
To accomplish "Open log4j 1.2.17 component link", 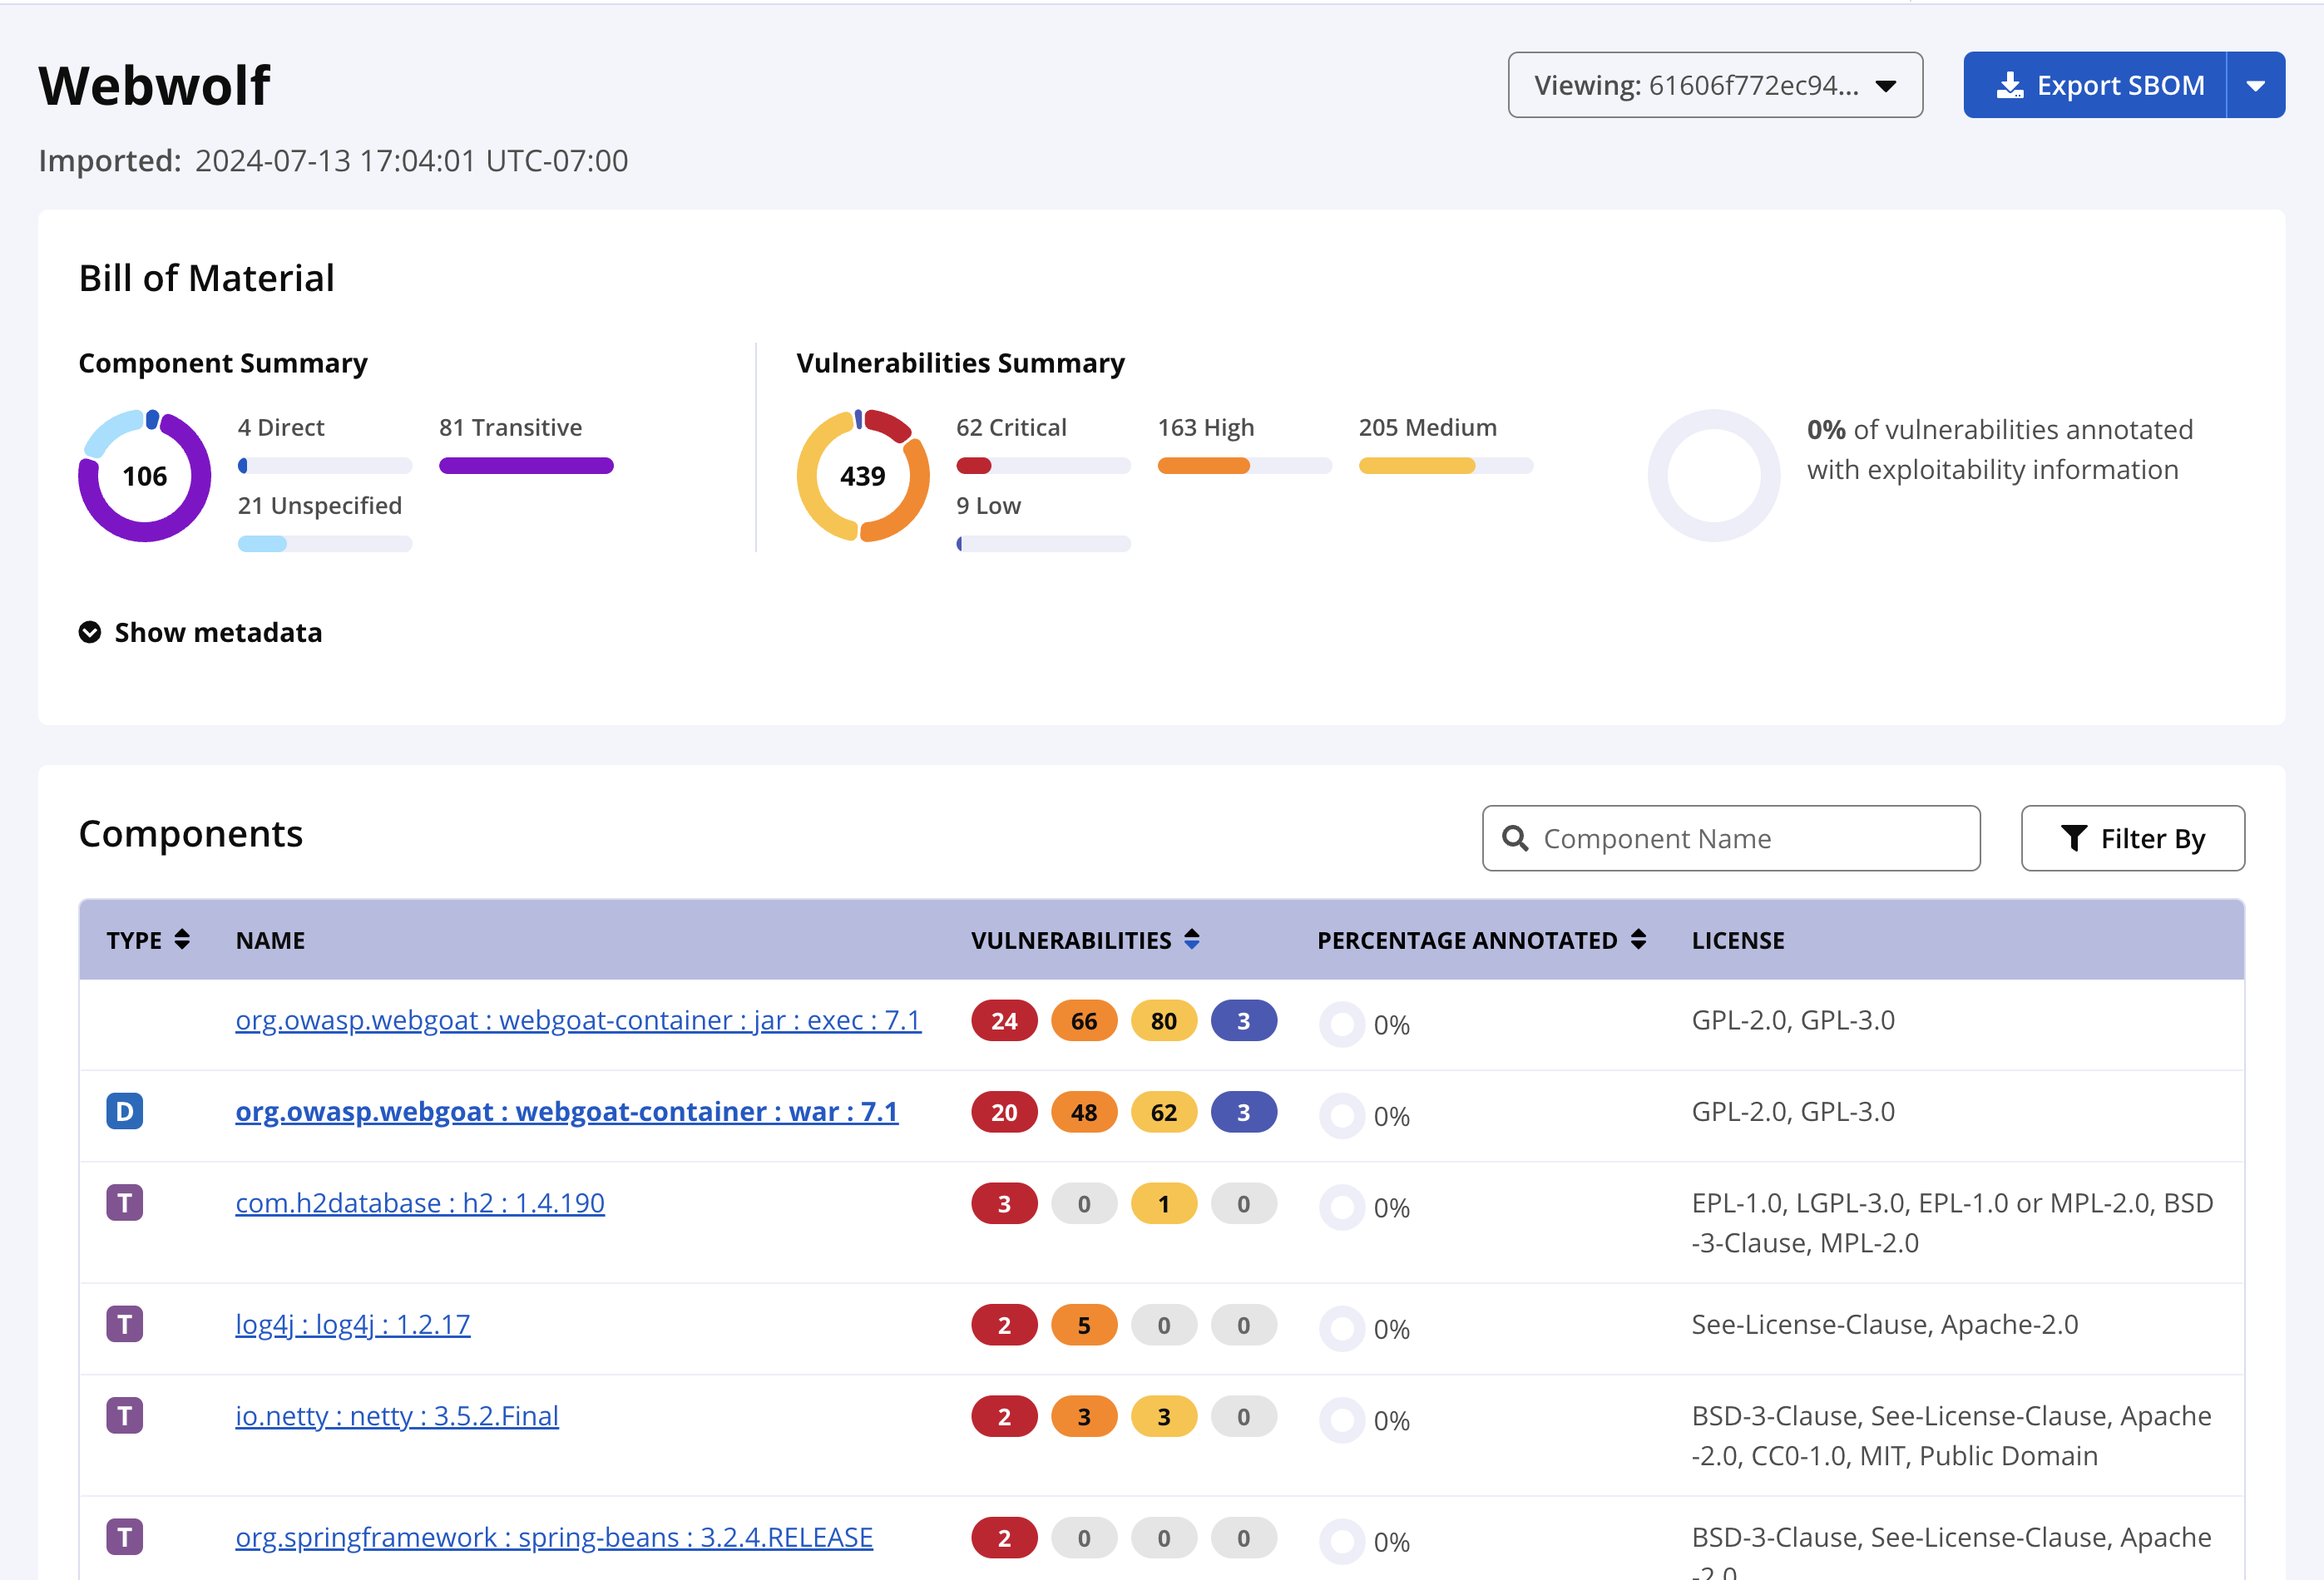I will pos(353,1324).
